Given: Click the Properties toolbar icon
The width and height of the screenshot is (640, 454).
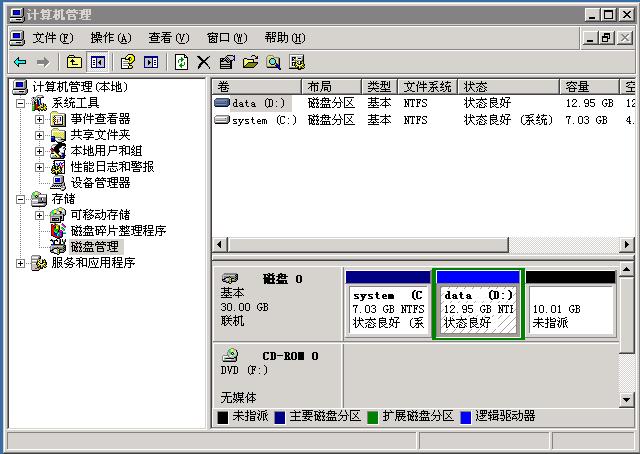Looking at the screenshot, I should tap(227, 62).
